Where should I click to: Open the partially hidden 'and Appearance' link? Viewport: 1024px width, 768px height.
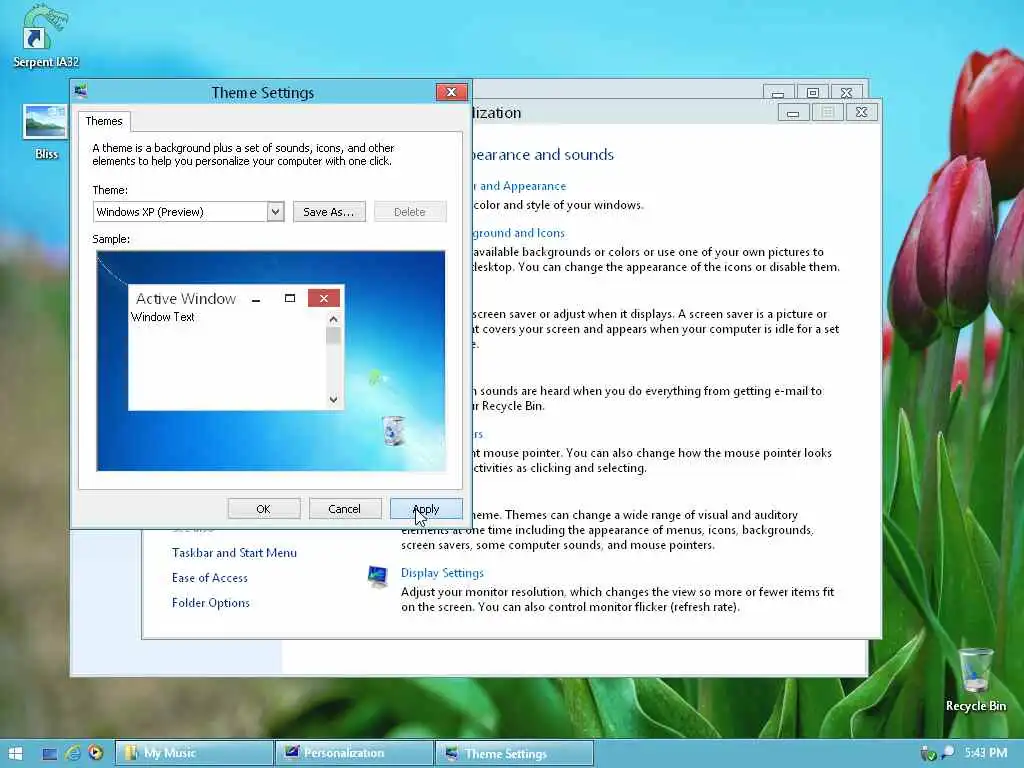pyautogui.click(x=520, y=186)
